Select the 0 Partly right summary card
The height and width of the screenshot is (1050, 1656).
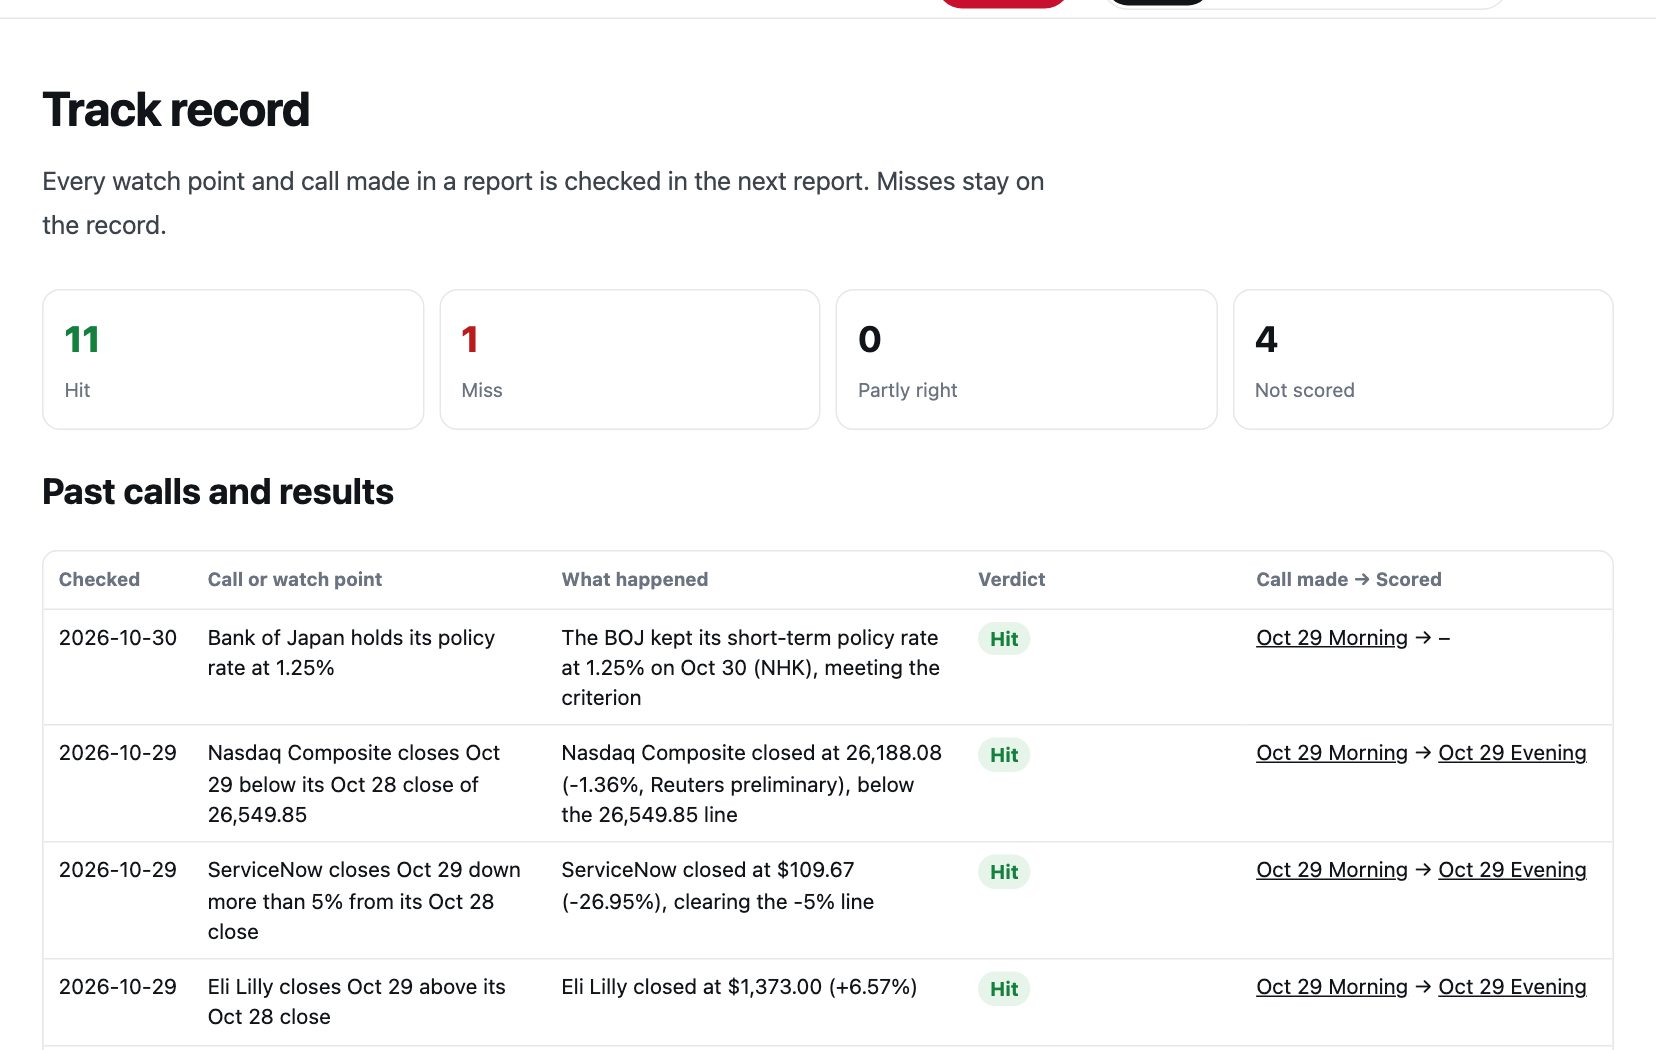(1026, 360)
